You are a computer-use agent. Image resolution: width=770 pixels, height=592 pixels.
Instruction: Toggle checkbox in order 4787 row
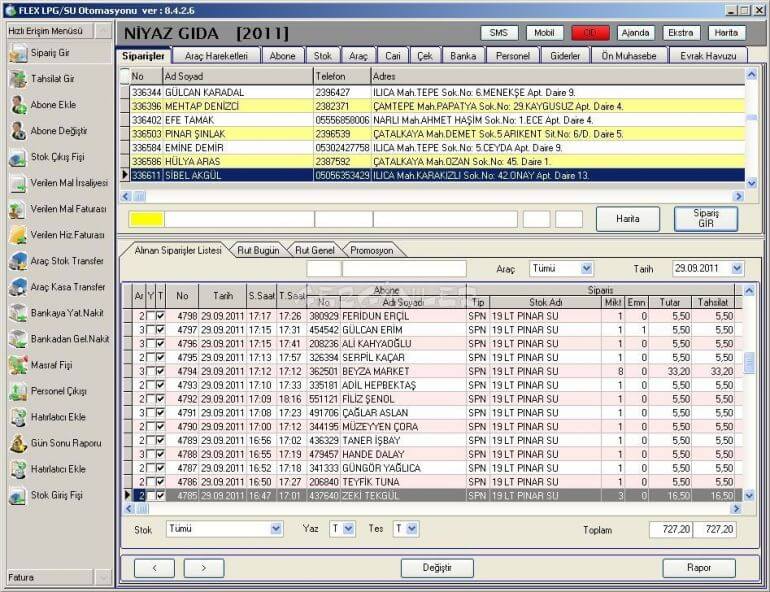coord(161,467)
